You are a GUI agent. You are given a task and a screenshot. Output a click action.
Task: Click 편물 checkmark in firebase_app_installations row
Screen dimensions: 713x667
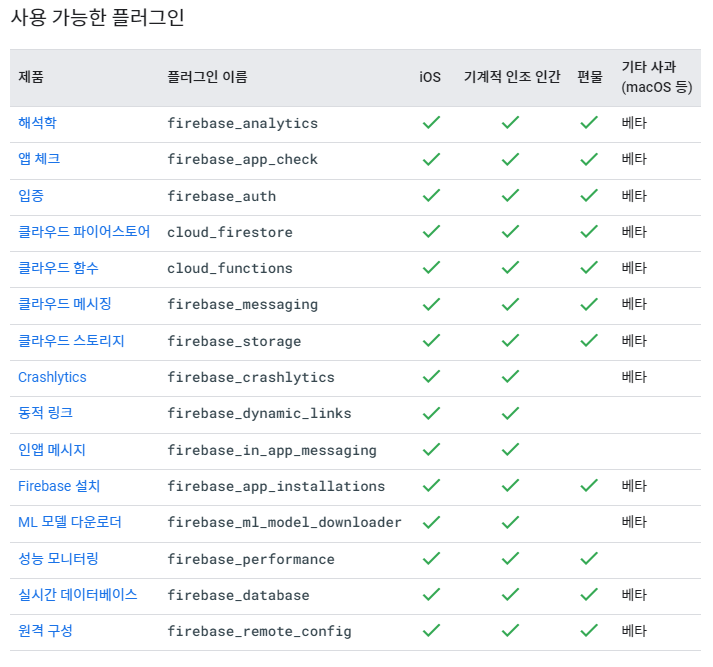[589, 486]
